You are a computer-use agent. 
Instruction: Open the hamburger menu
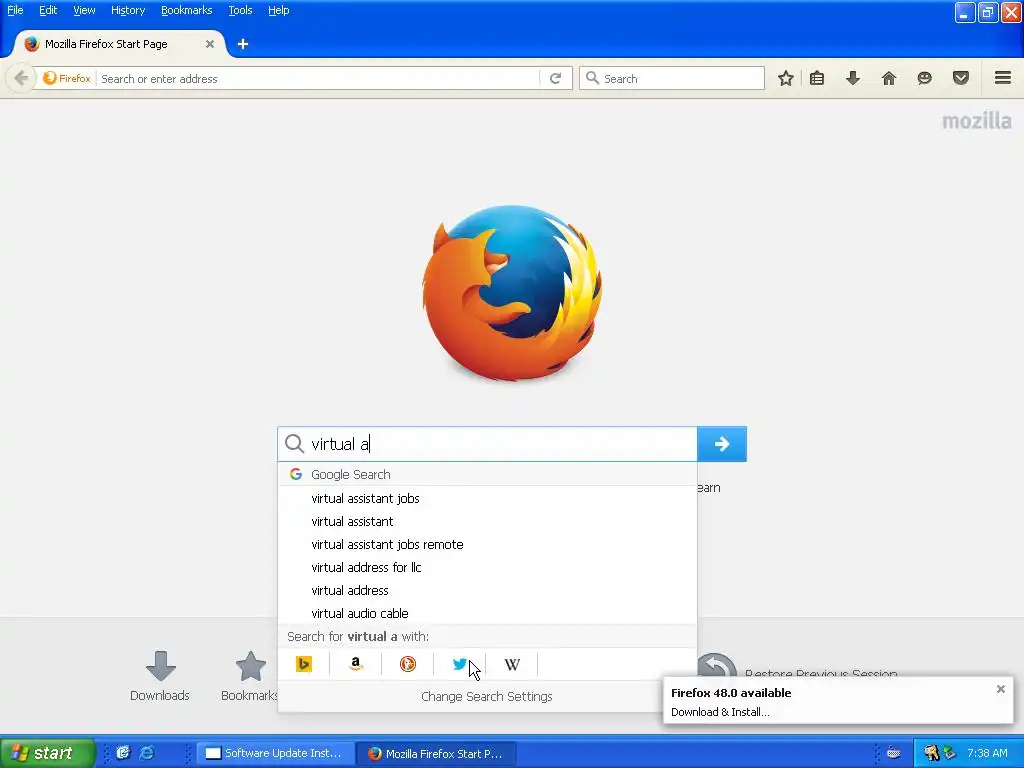(x=1003, y=78)
